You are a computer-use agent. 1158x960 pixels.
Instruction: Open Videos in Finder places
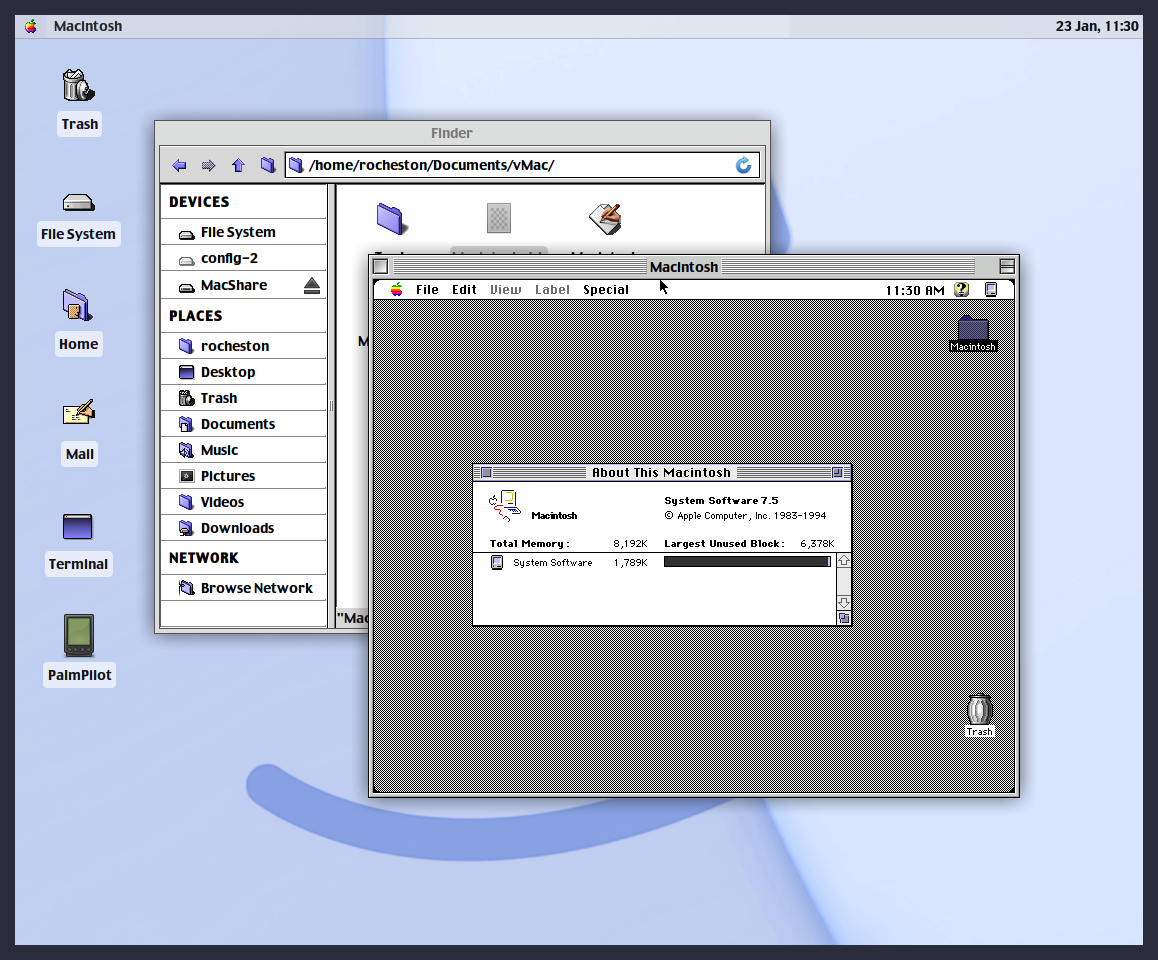point(243,502)
